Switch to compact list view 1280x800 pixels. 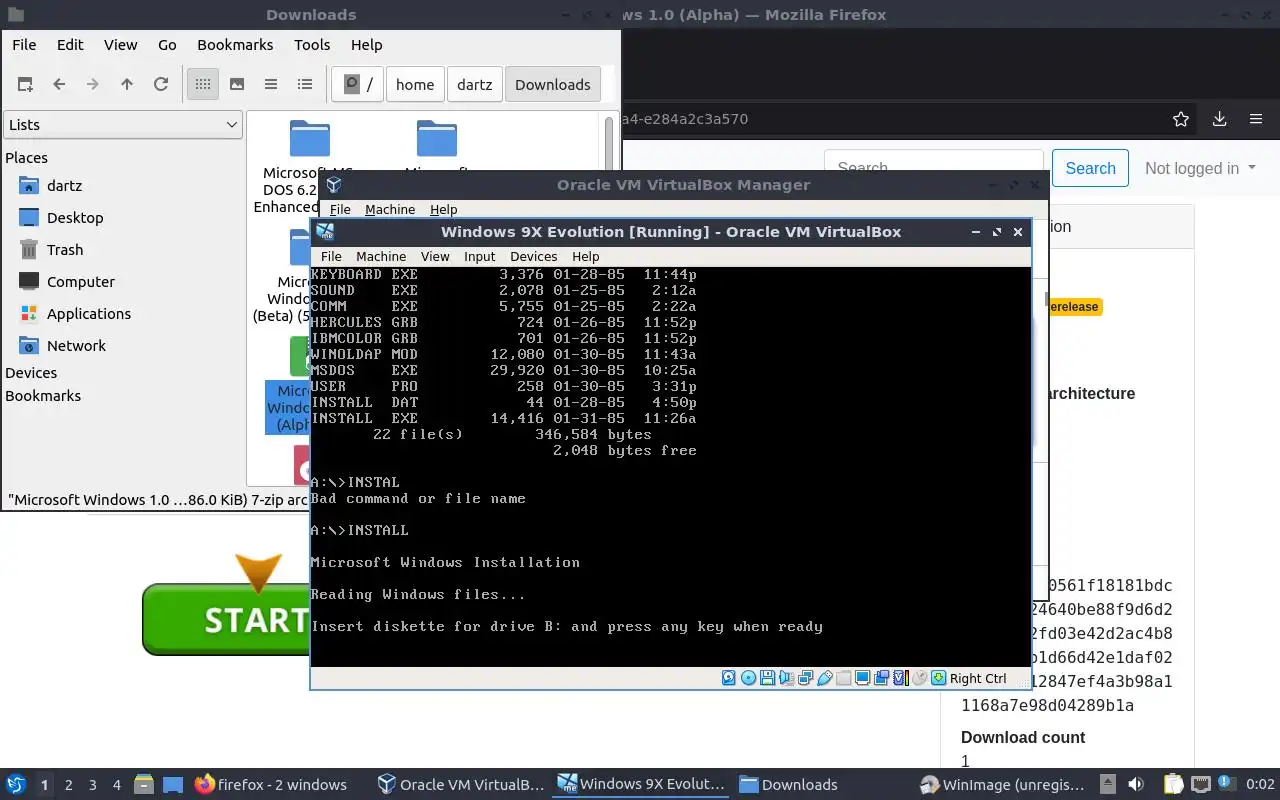click(x=271, y=84)
